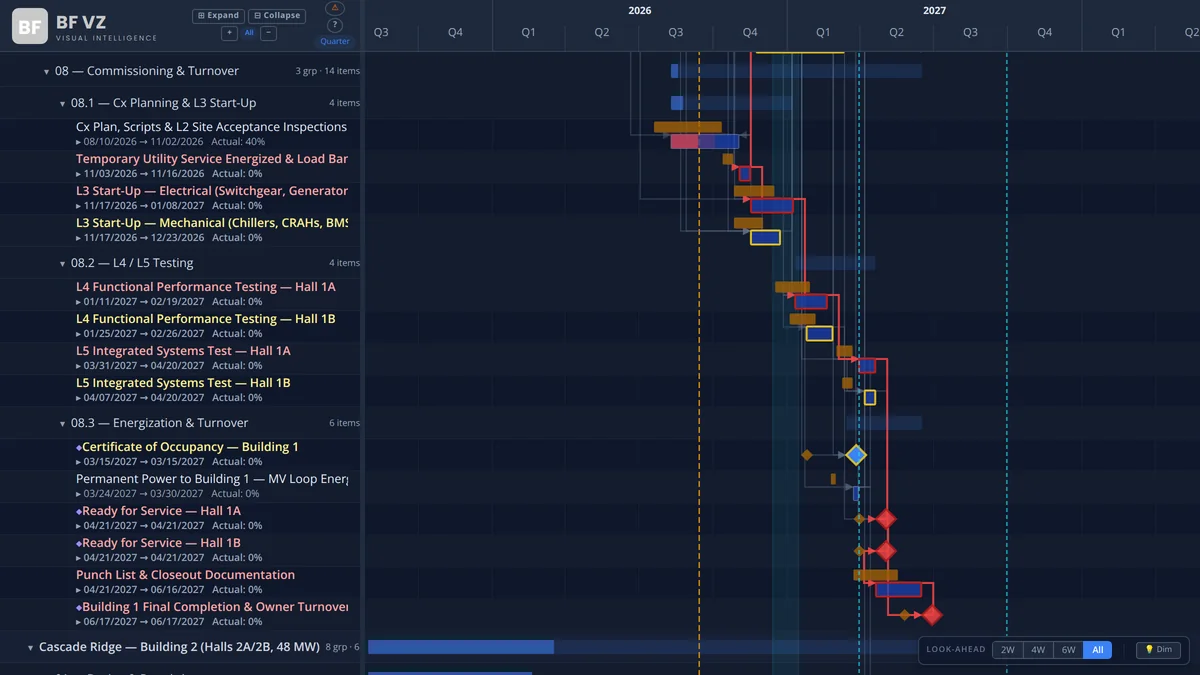The width and height of the screenshot is (1200, 675).
Task: Select Certificate of Occupancy — Building 1 milestone
Action: [190, 447]
